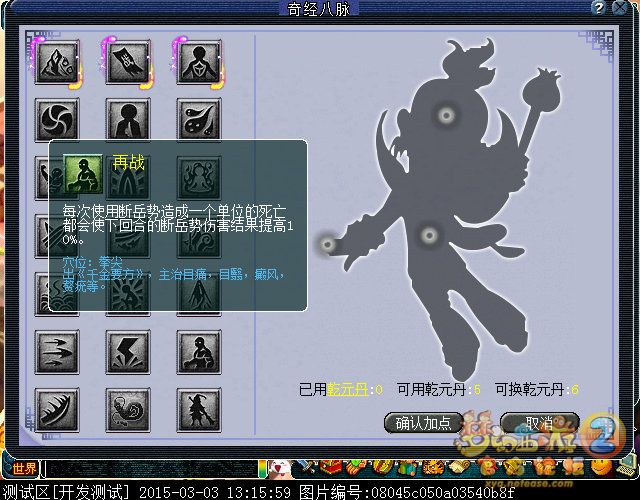This screenshot has width=640, height=500.
Task: Choose the coiled serpent skill icon
Action: pos(128,410)
